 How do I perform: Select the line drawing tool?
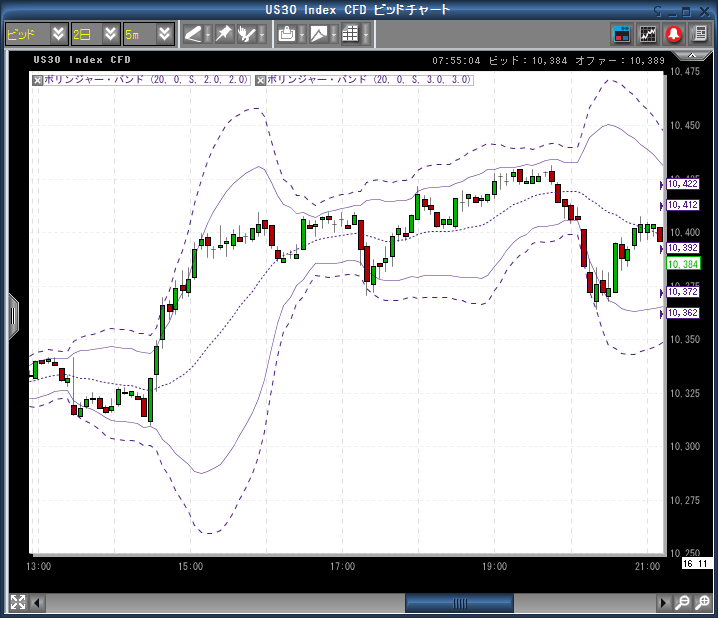point(192,34)
